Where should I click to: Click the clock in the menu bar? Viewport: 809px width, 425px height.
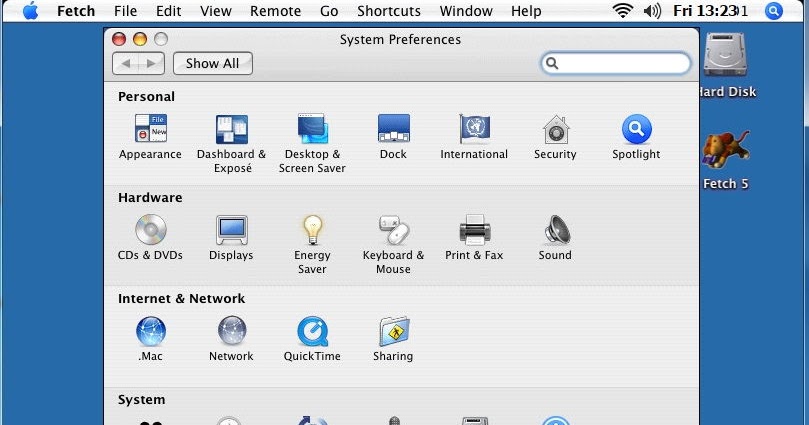[710, 11]
